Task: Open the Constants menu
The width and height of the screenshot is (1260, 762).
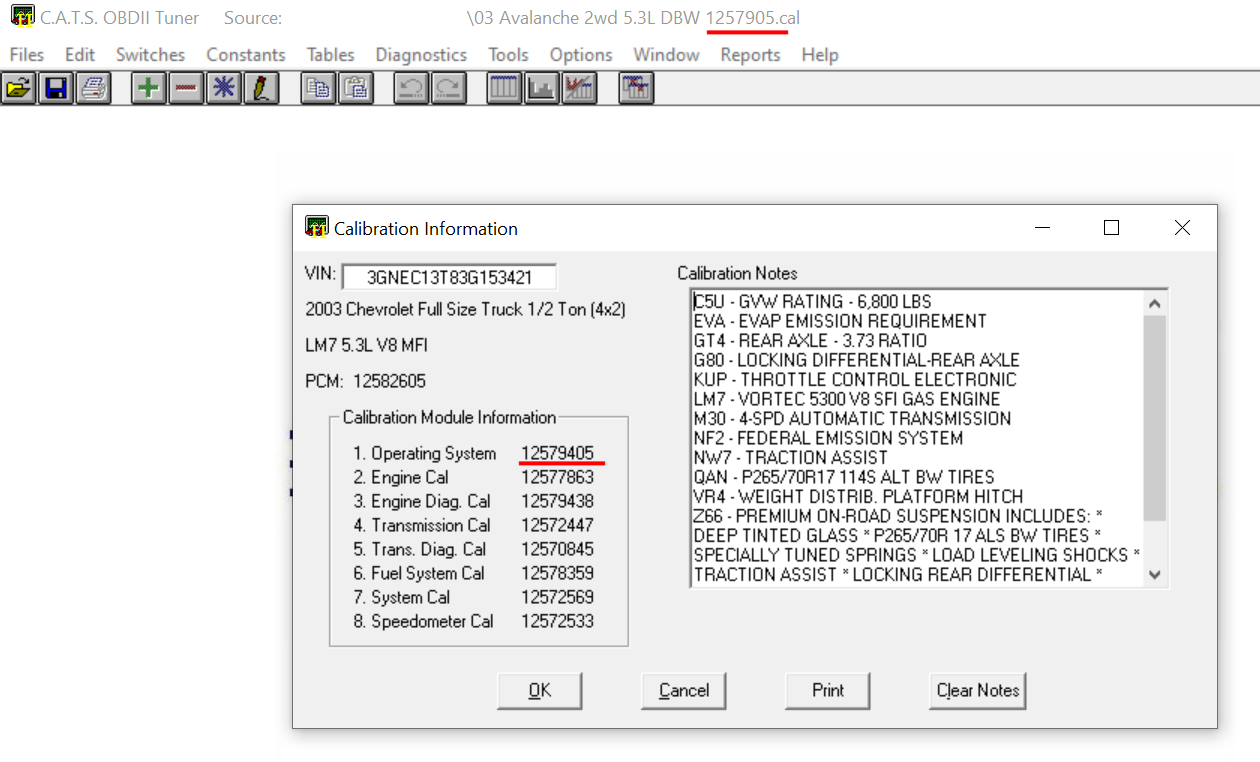Action: click(x=246, y=55)
